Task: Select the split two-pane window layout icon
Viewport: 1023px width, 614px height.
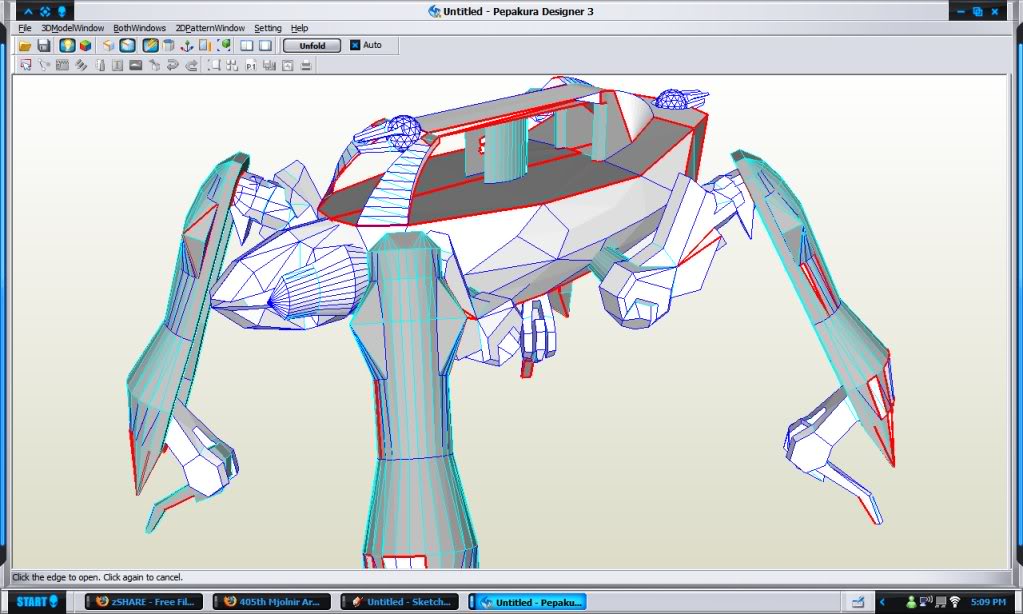Action: (246, 46)
